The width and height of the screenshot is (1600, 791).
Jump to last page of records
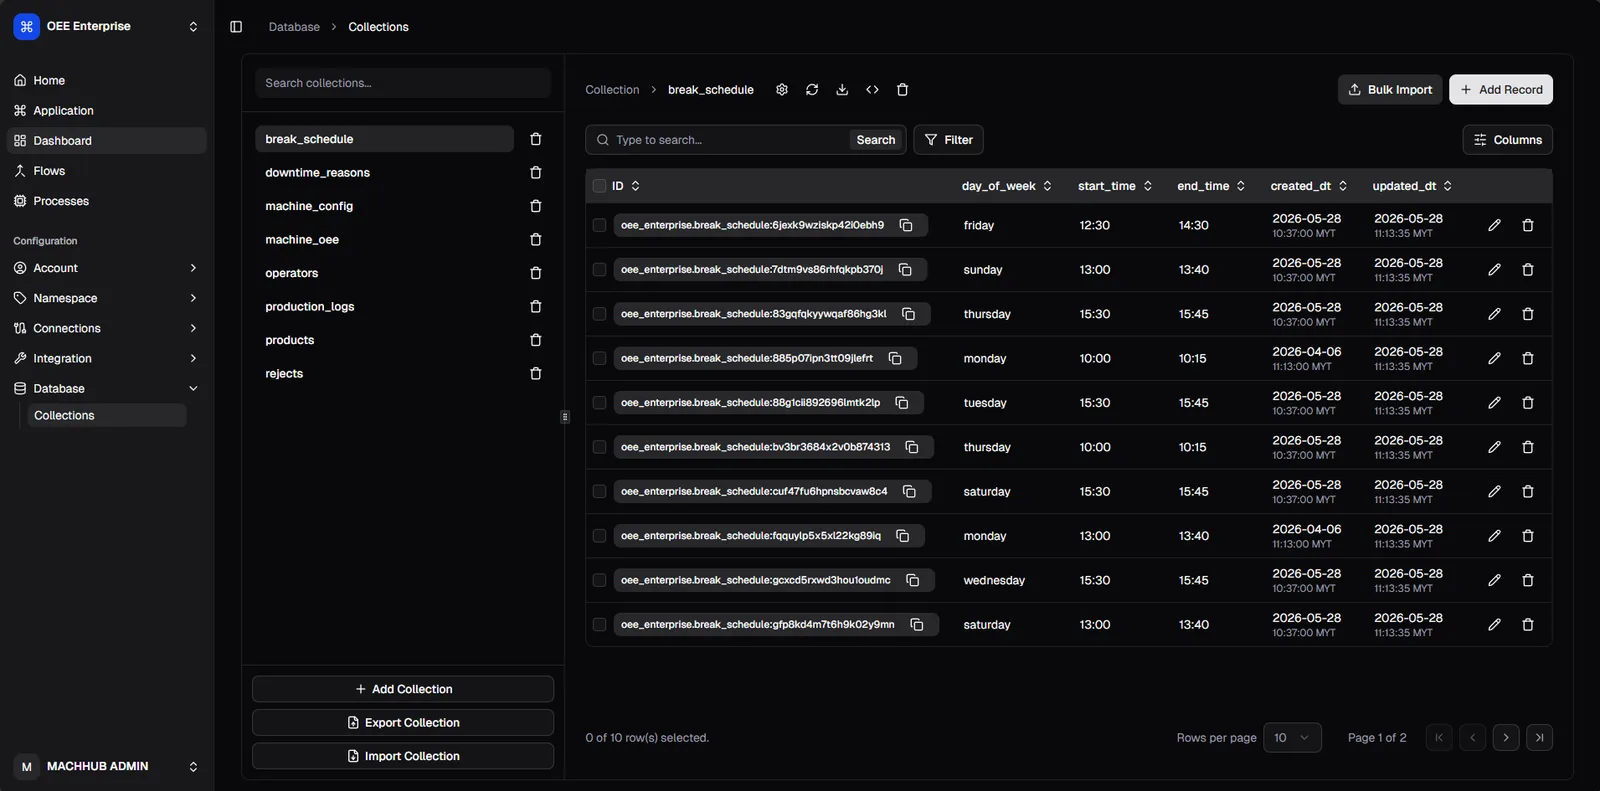pos(1540,738)
